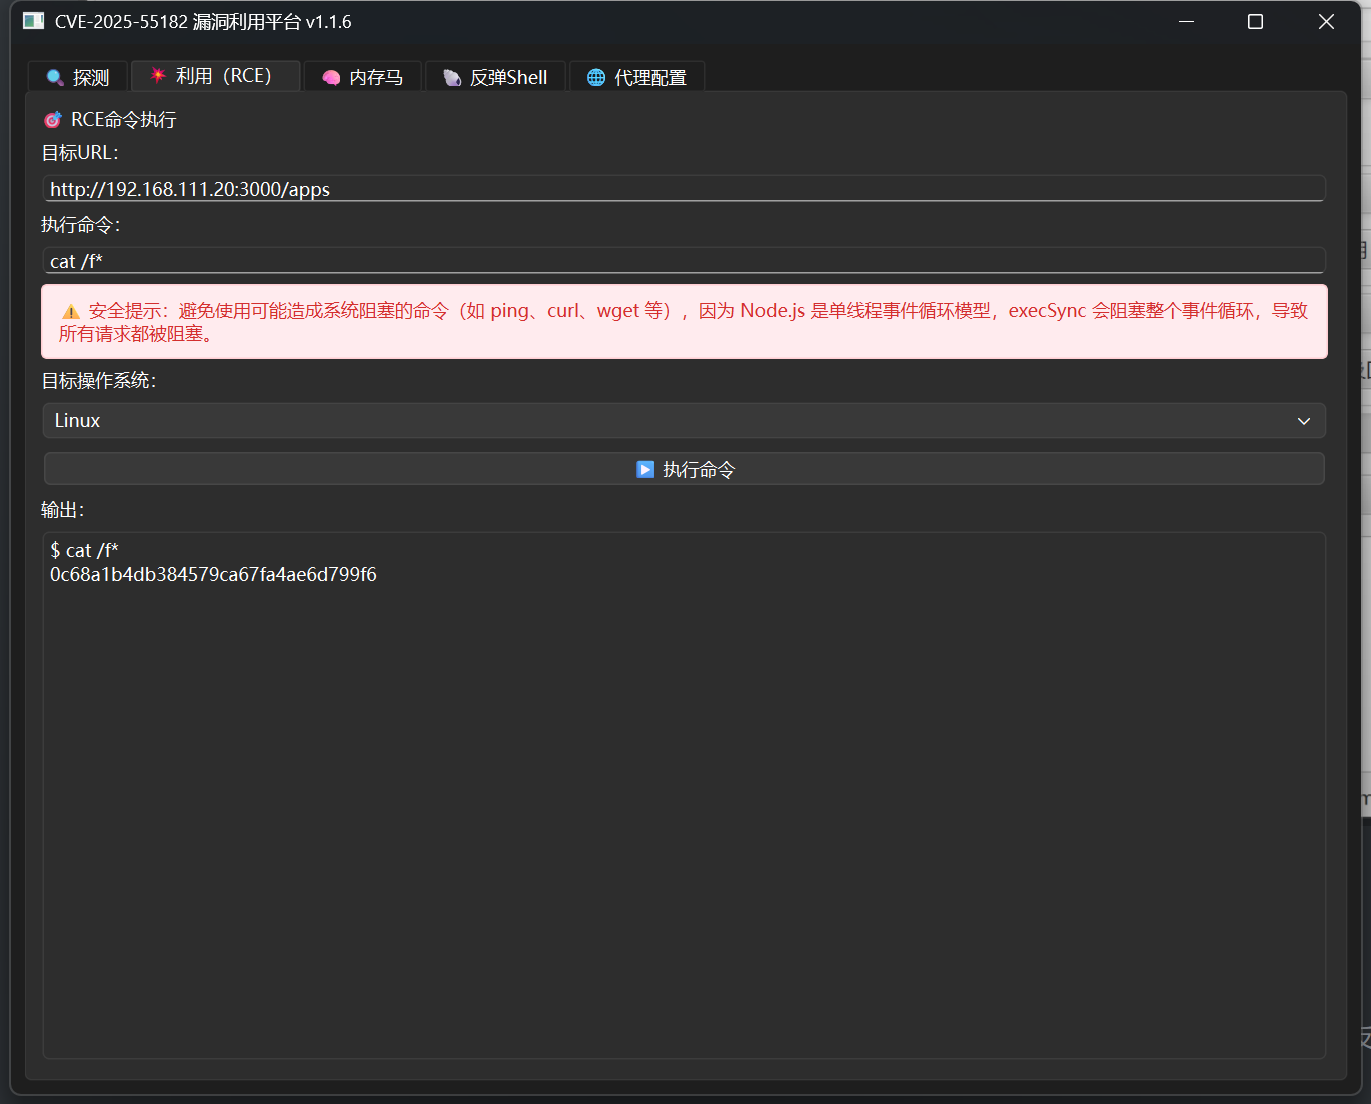Screen dimensions: 1371x1104
Task: Click into the 执行命令 text field
Action: point(684,261)
